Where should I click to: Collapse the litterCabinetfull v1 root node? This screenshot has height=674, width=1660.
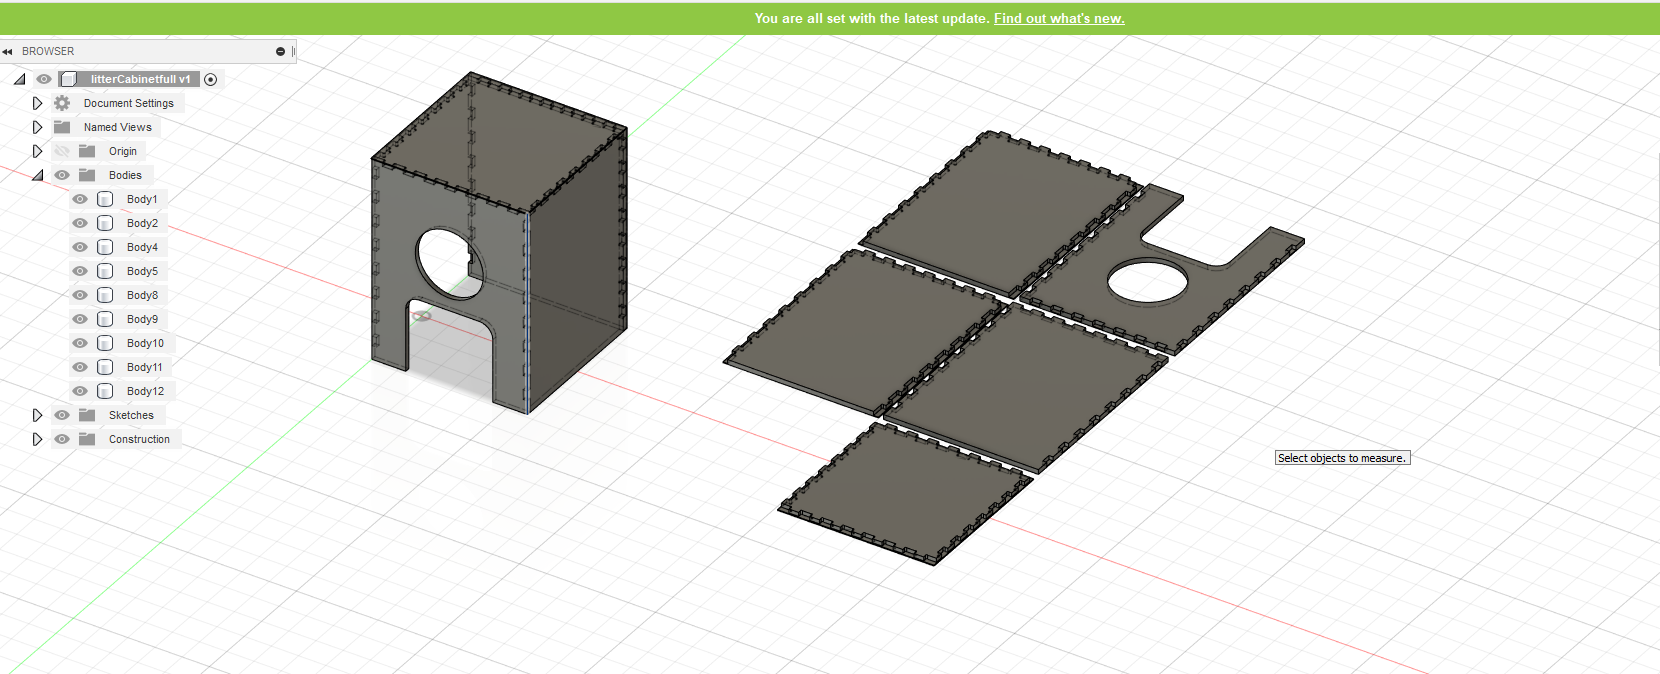coord(19,79)
